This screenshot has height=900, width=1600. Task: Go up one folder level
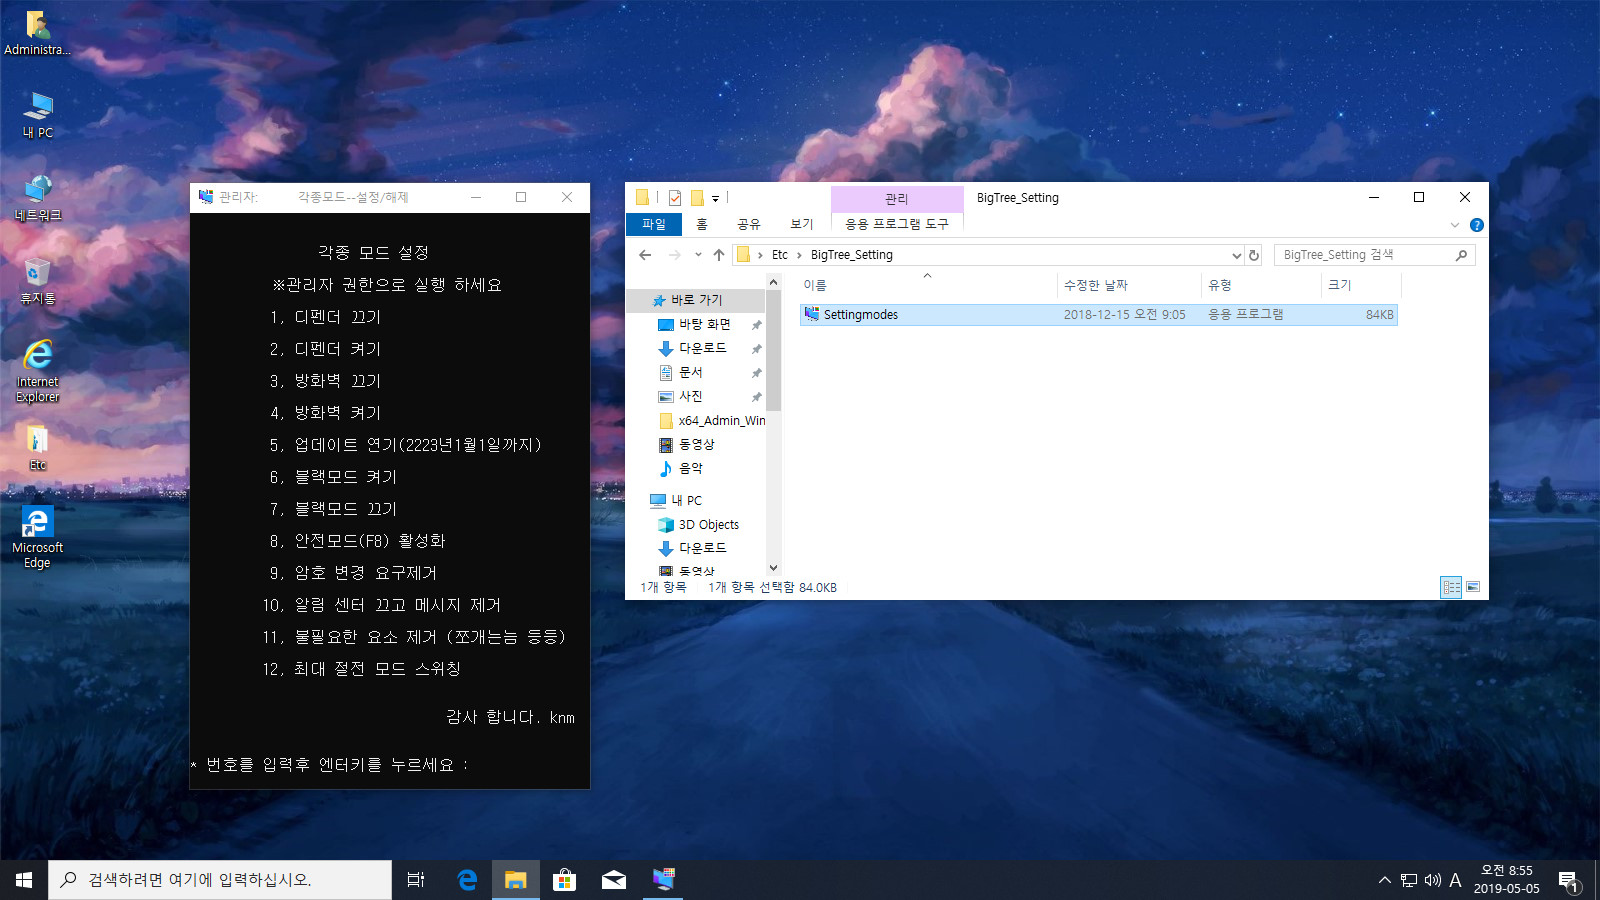(x=719, y=255)
